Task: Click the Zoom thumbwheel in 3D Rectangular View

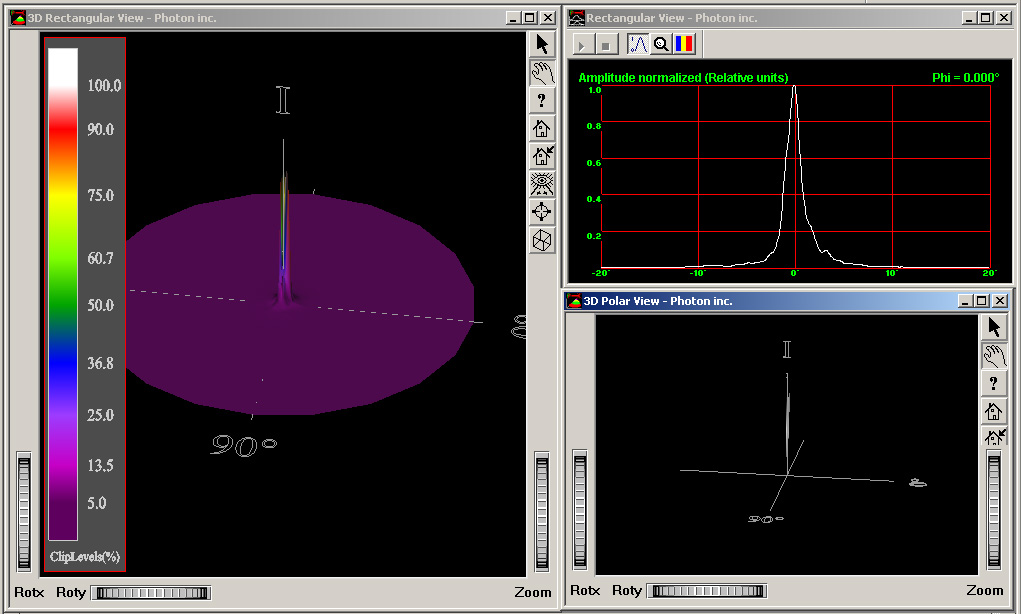Action: coord(542,513)
